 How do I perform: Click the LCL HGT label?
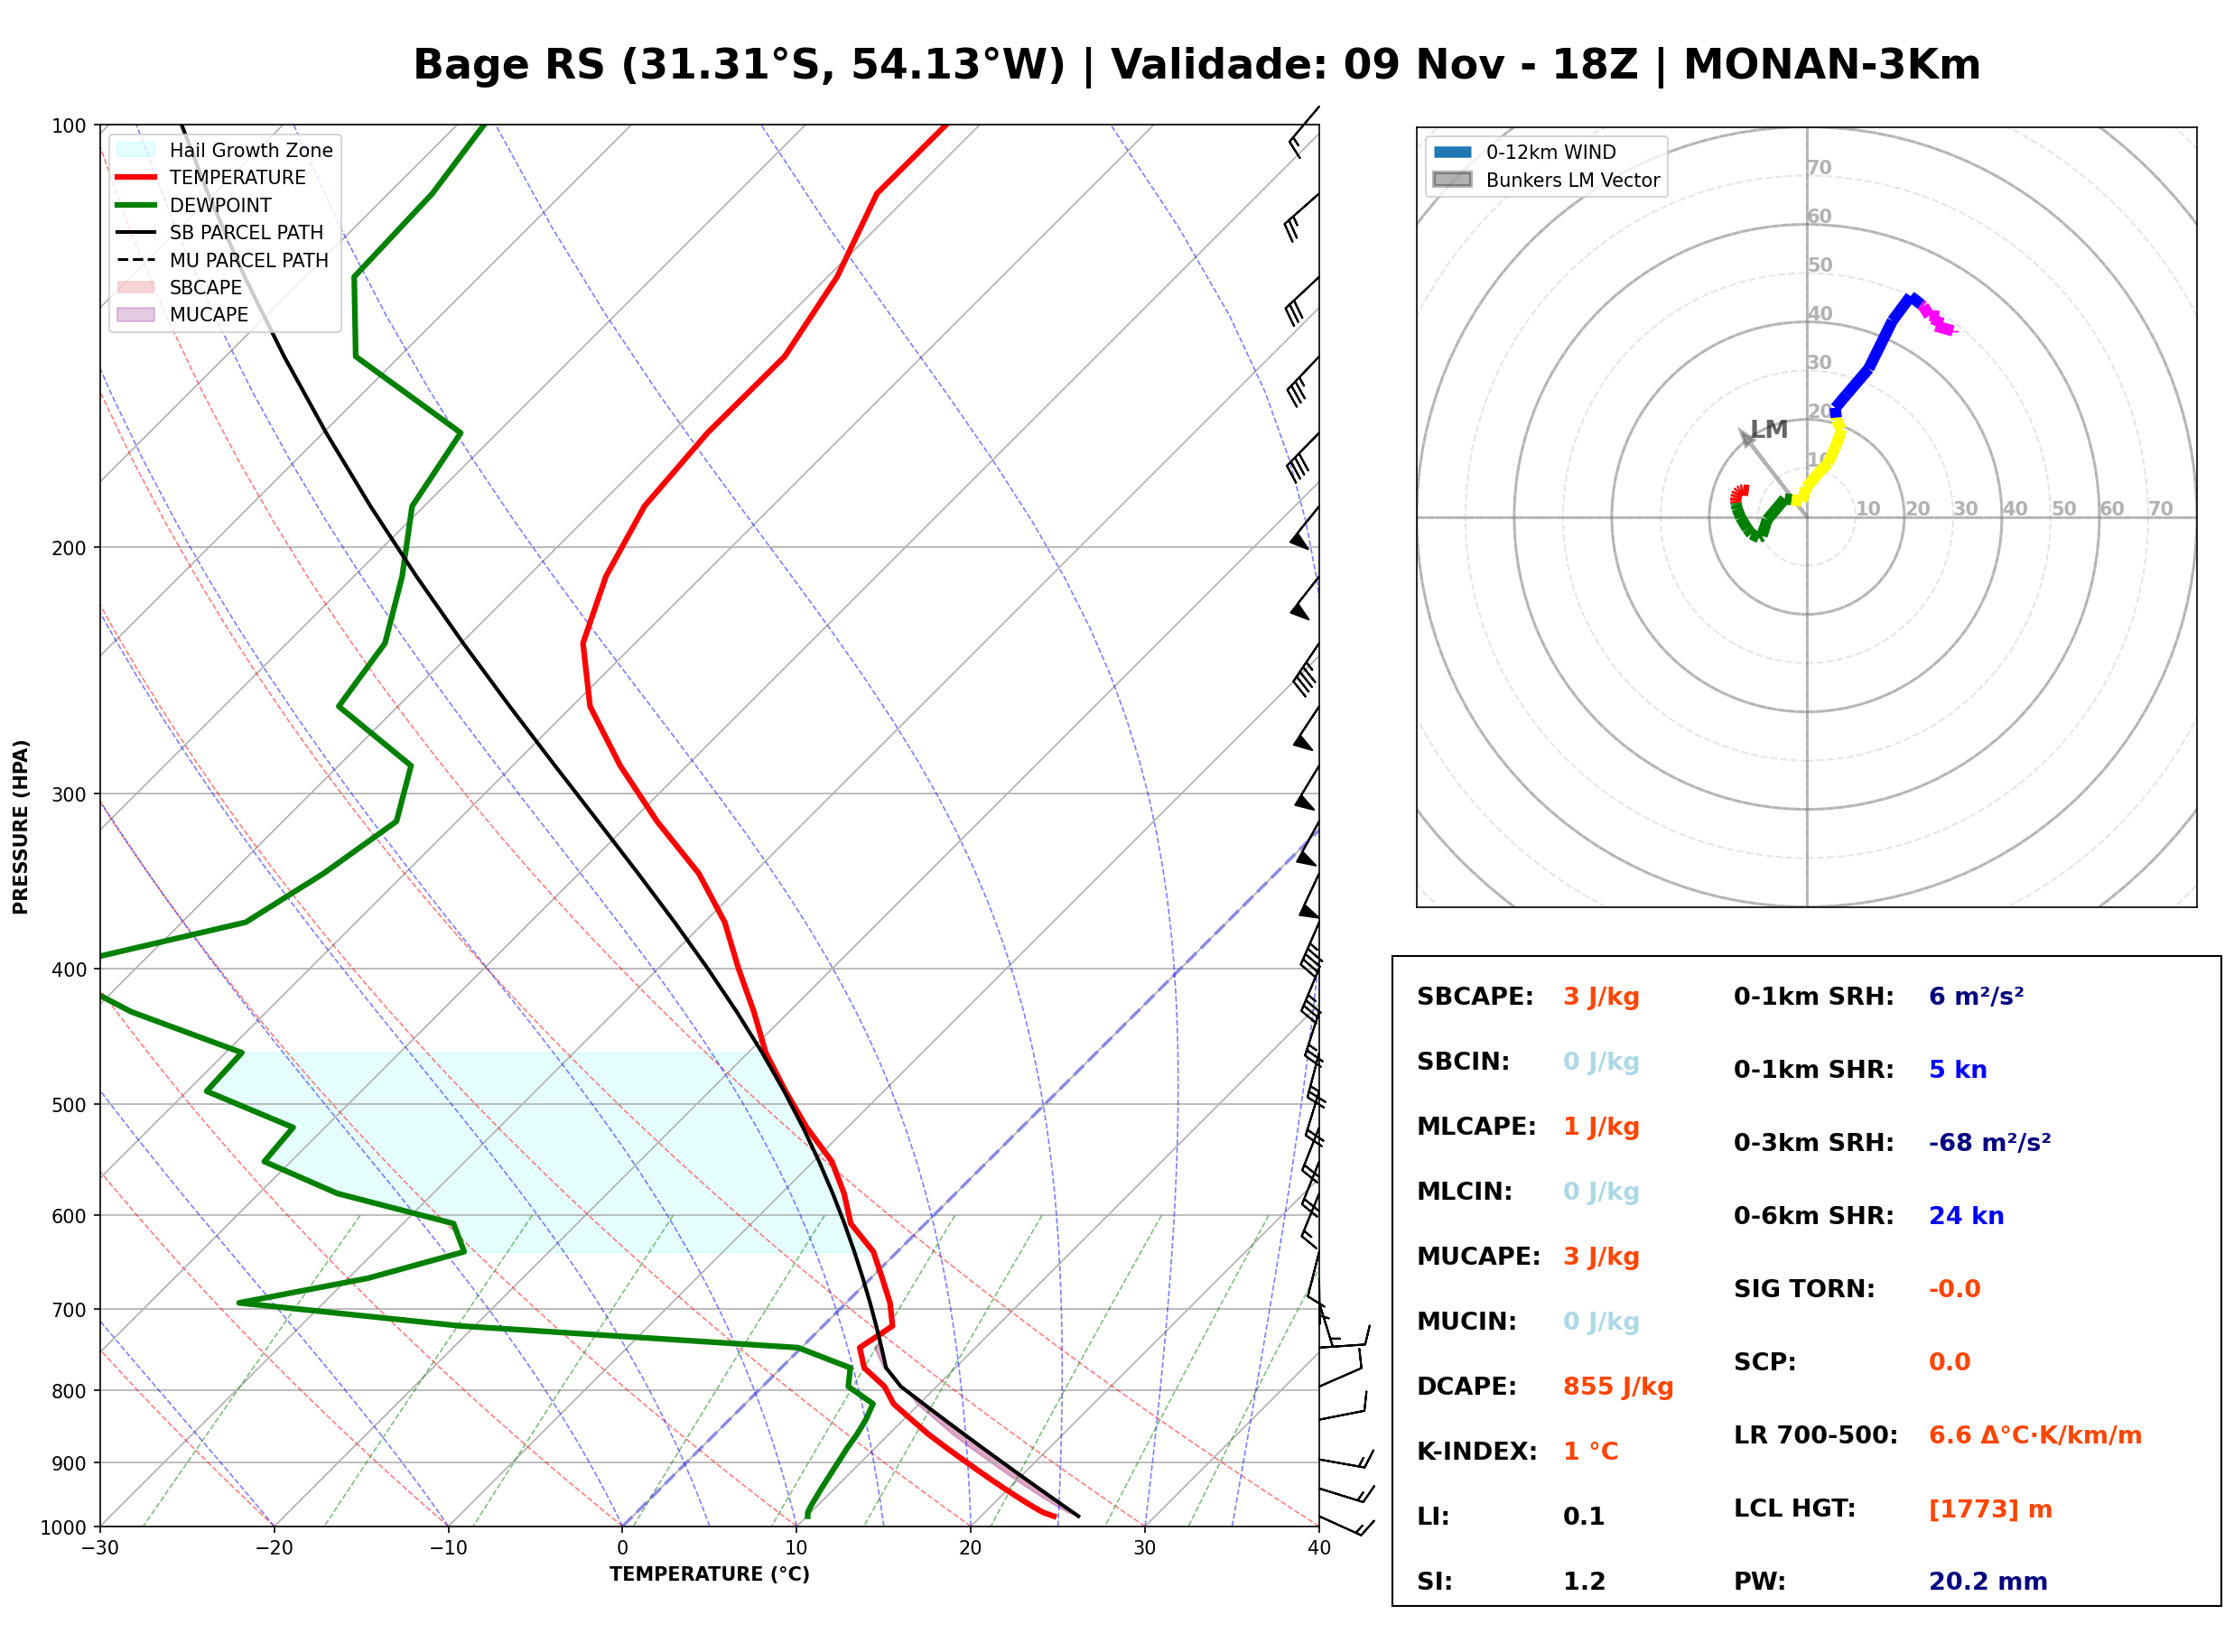click(1795, 1509)
